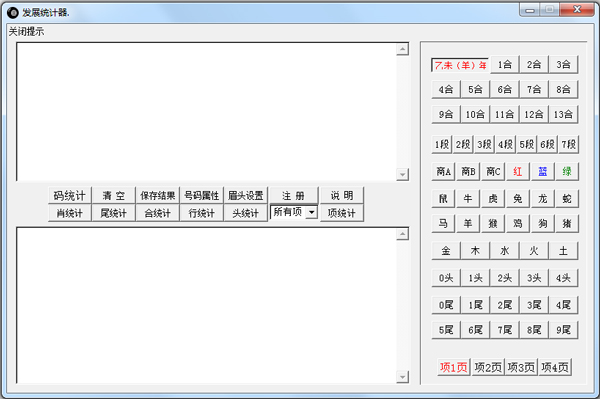Choose the 4段 segment button
Screen dimensions: 600x399
[x=505, y=144]
